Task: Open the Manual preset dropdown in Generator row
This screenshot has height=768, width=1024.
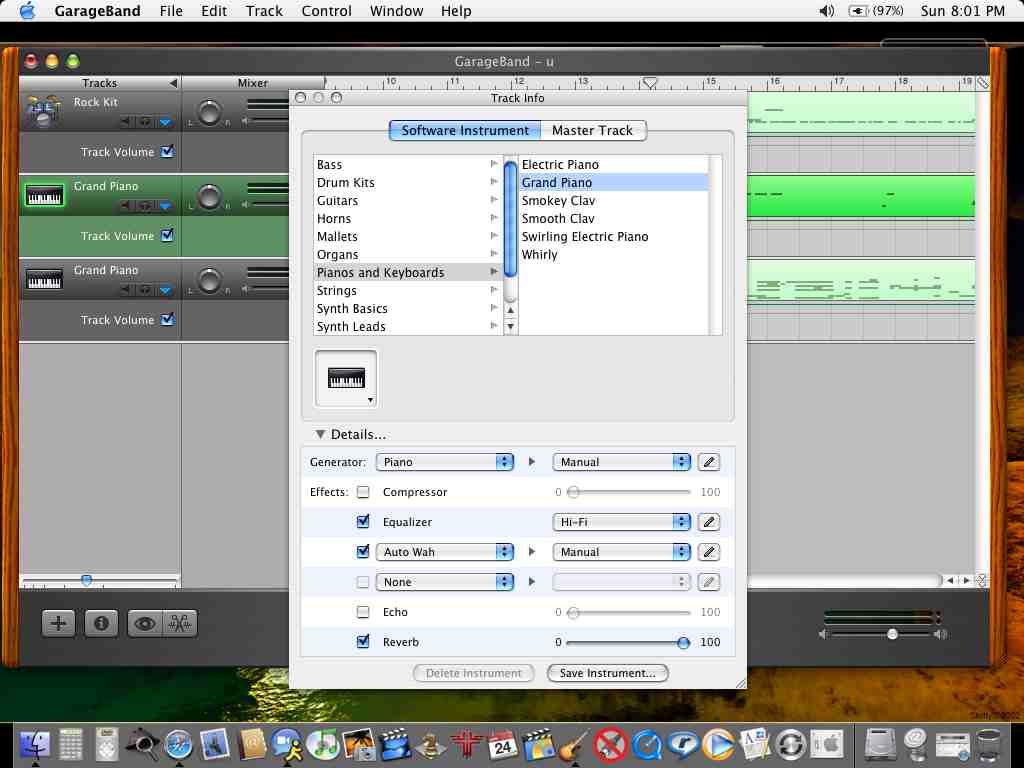Action: pos(621,462)
